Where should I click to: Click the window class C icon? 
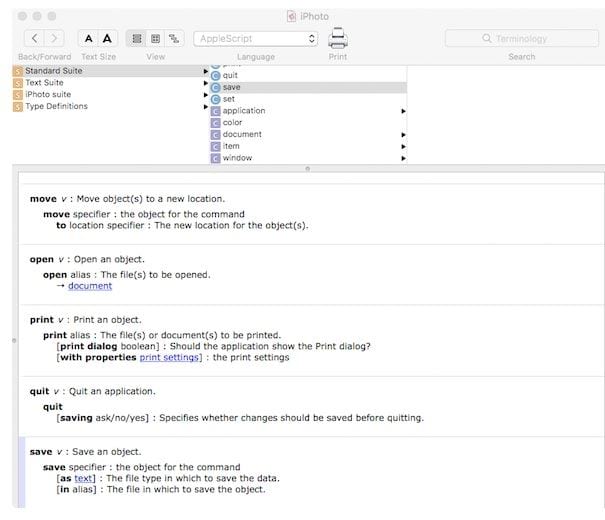216,158
